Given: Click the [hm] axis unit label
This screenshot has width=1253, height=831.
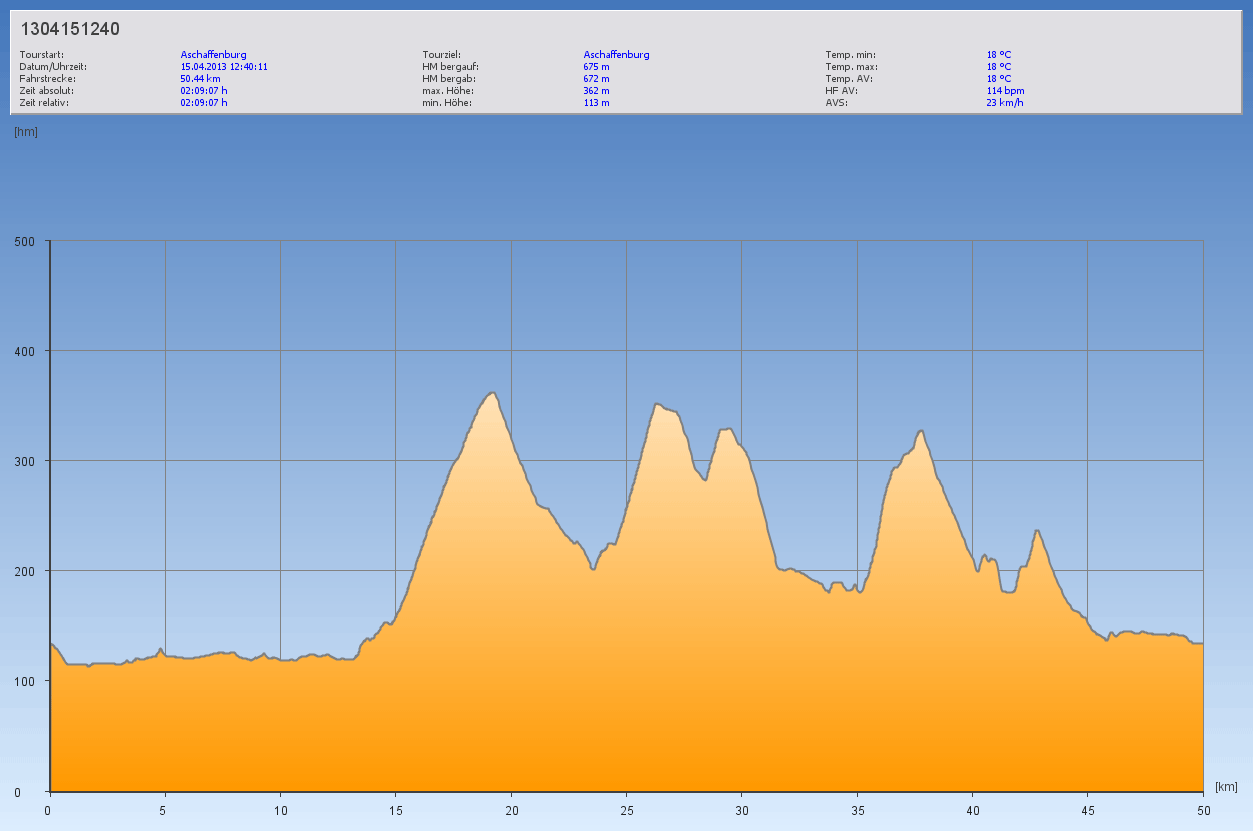Looking at the screenshot, I should click(26, 132).
